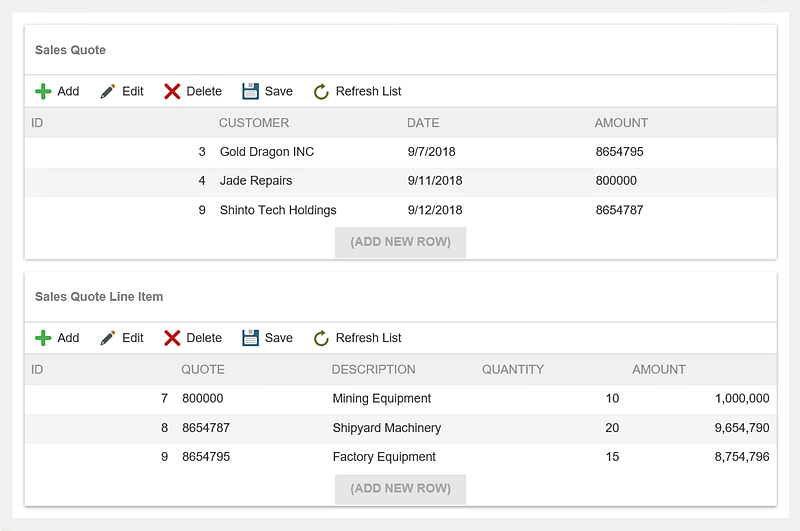Click the red Delete icon in Sales Quote
The height and width of the screenshot is (531, 800).
click(x=172, y=91)
